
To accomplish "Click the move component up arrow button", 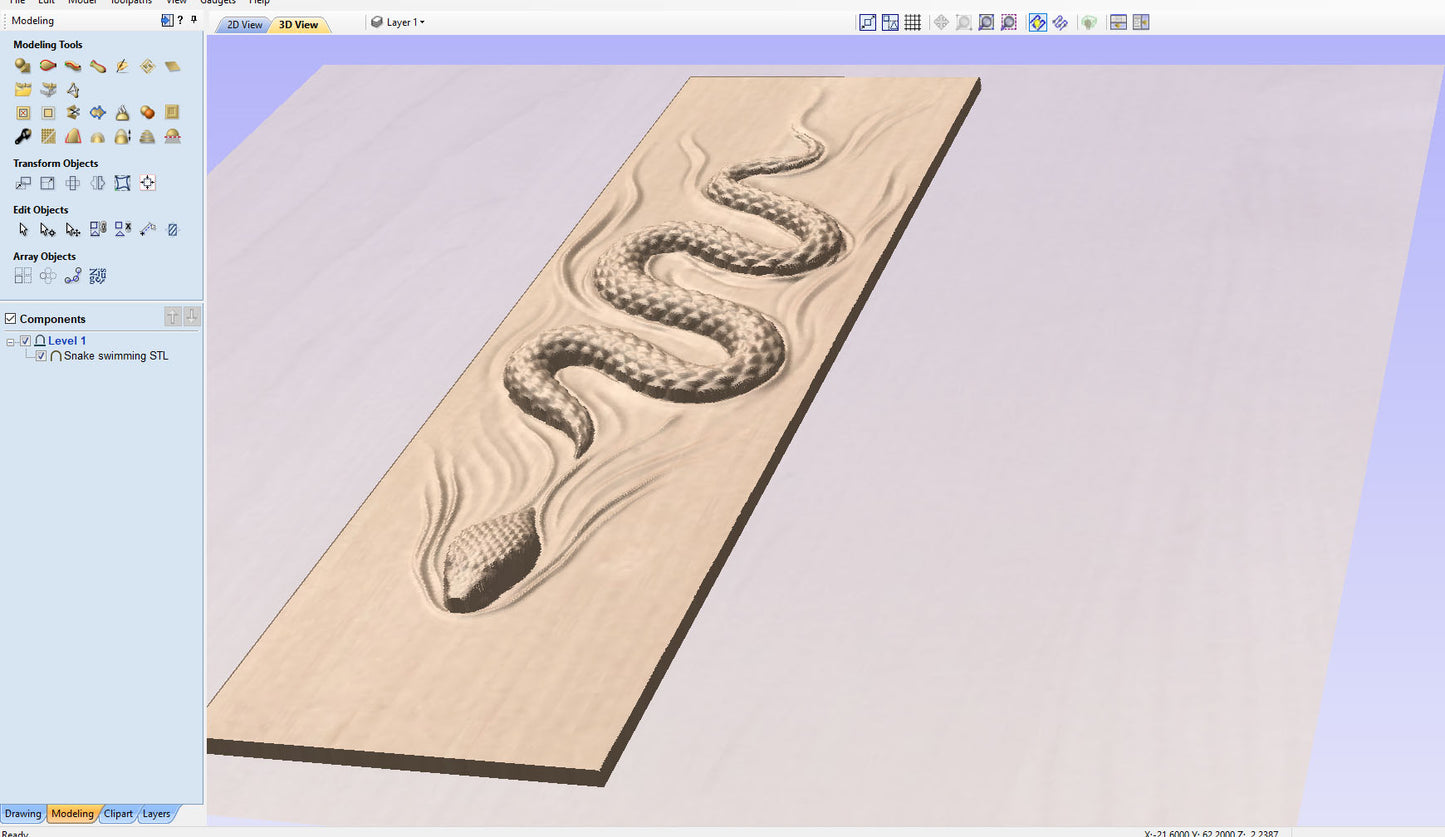I will pos(173,317).
